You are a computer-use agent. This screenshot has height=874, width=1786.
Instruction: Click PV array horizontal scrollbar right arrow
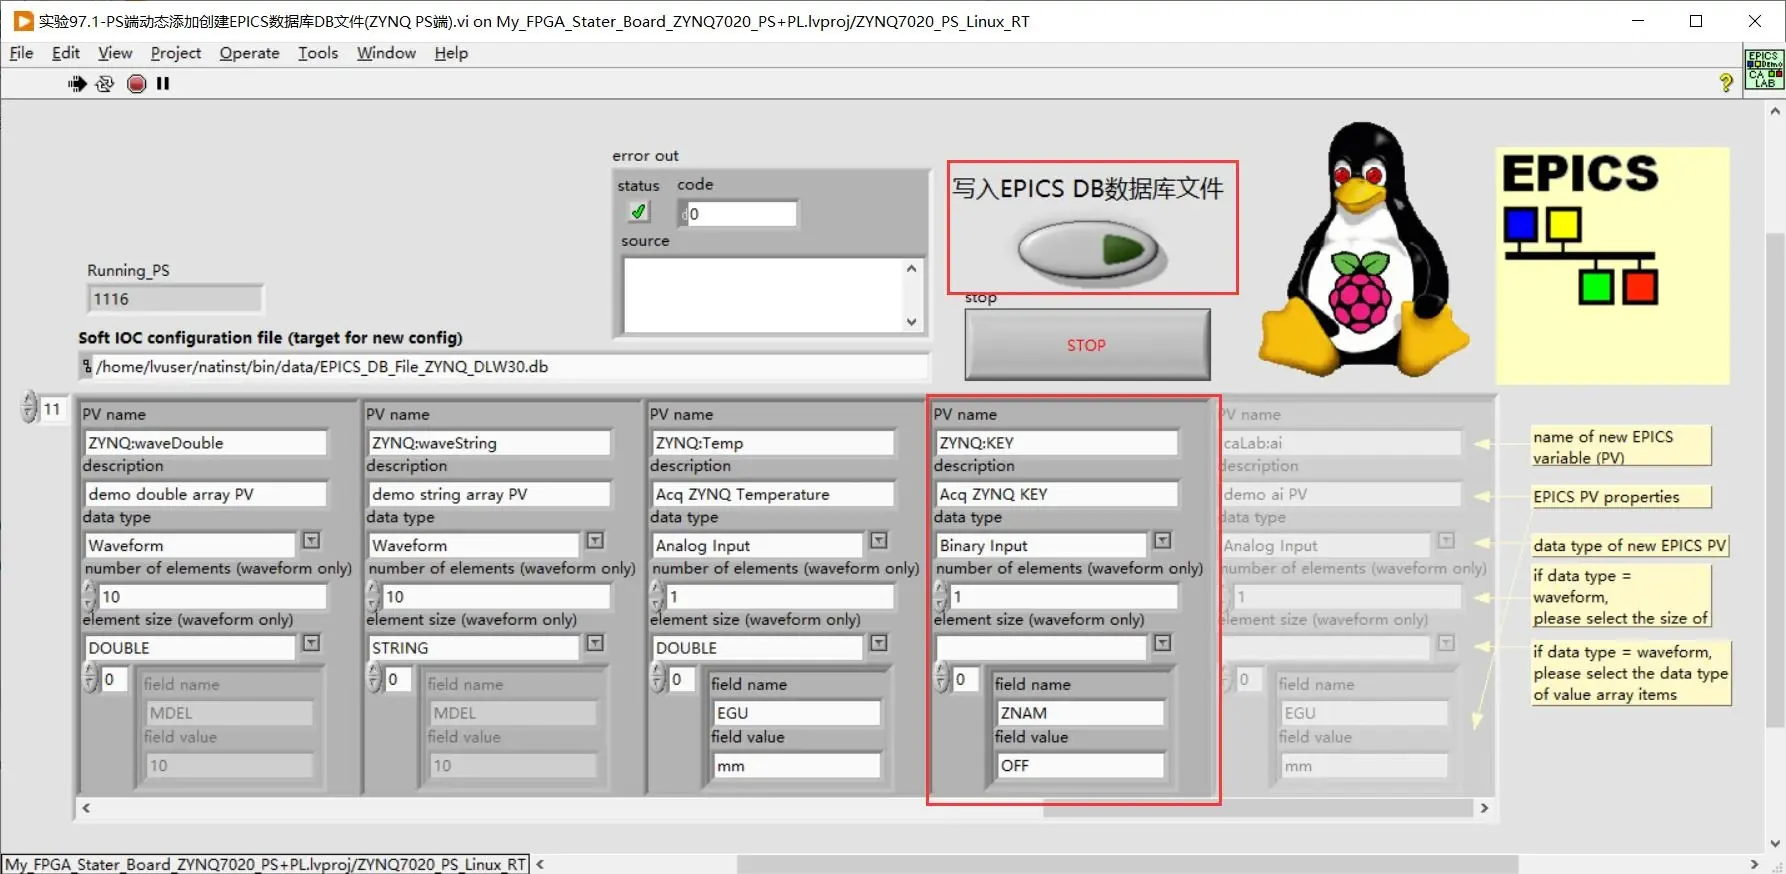click(x=1484, y=808)
